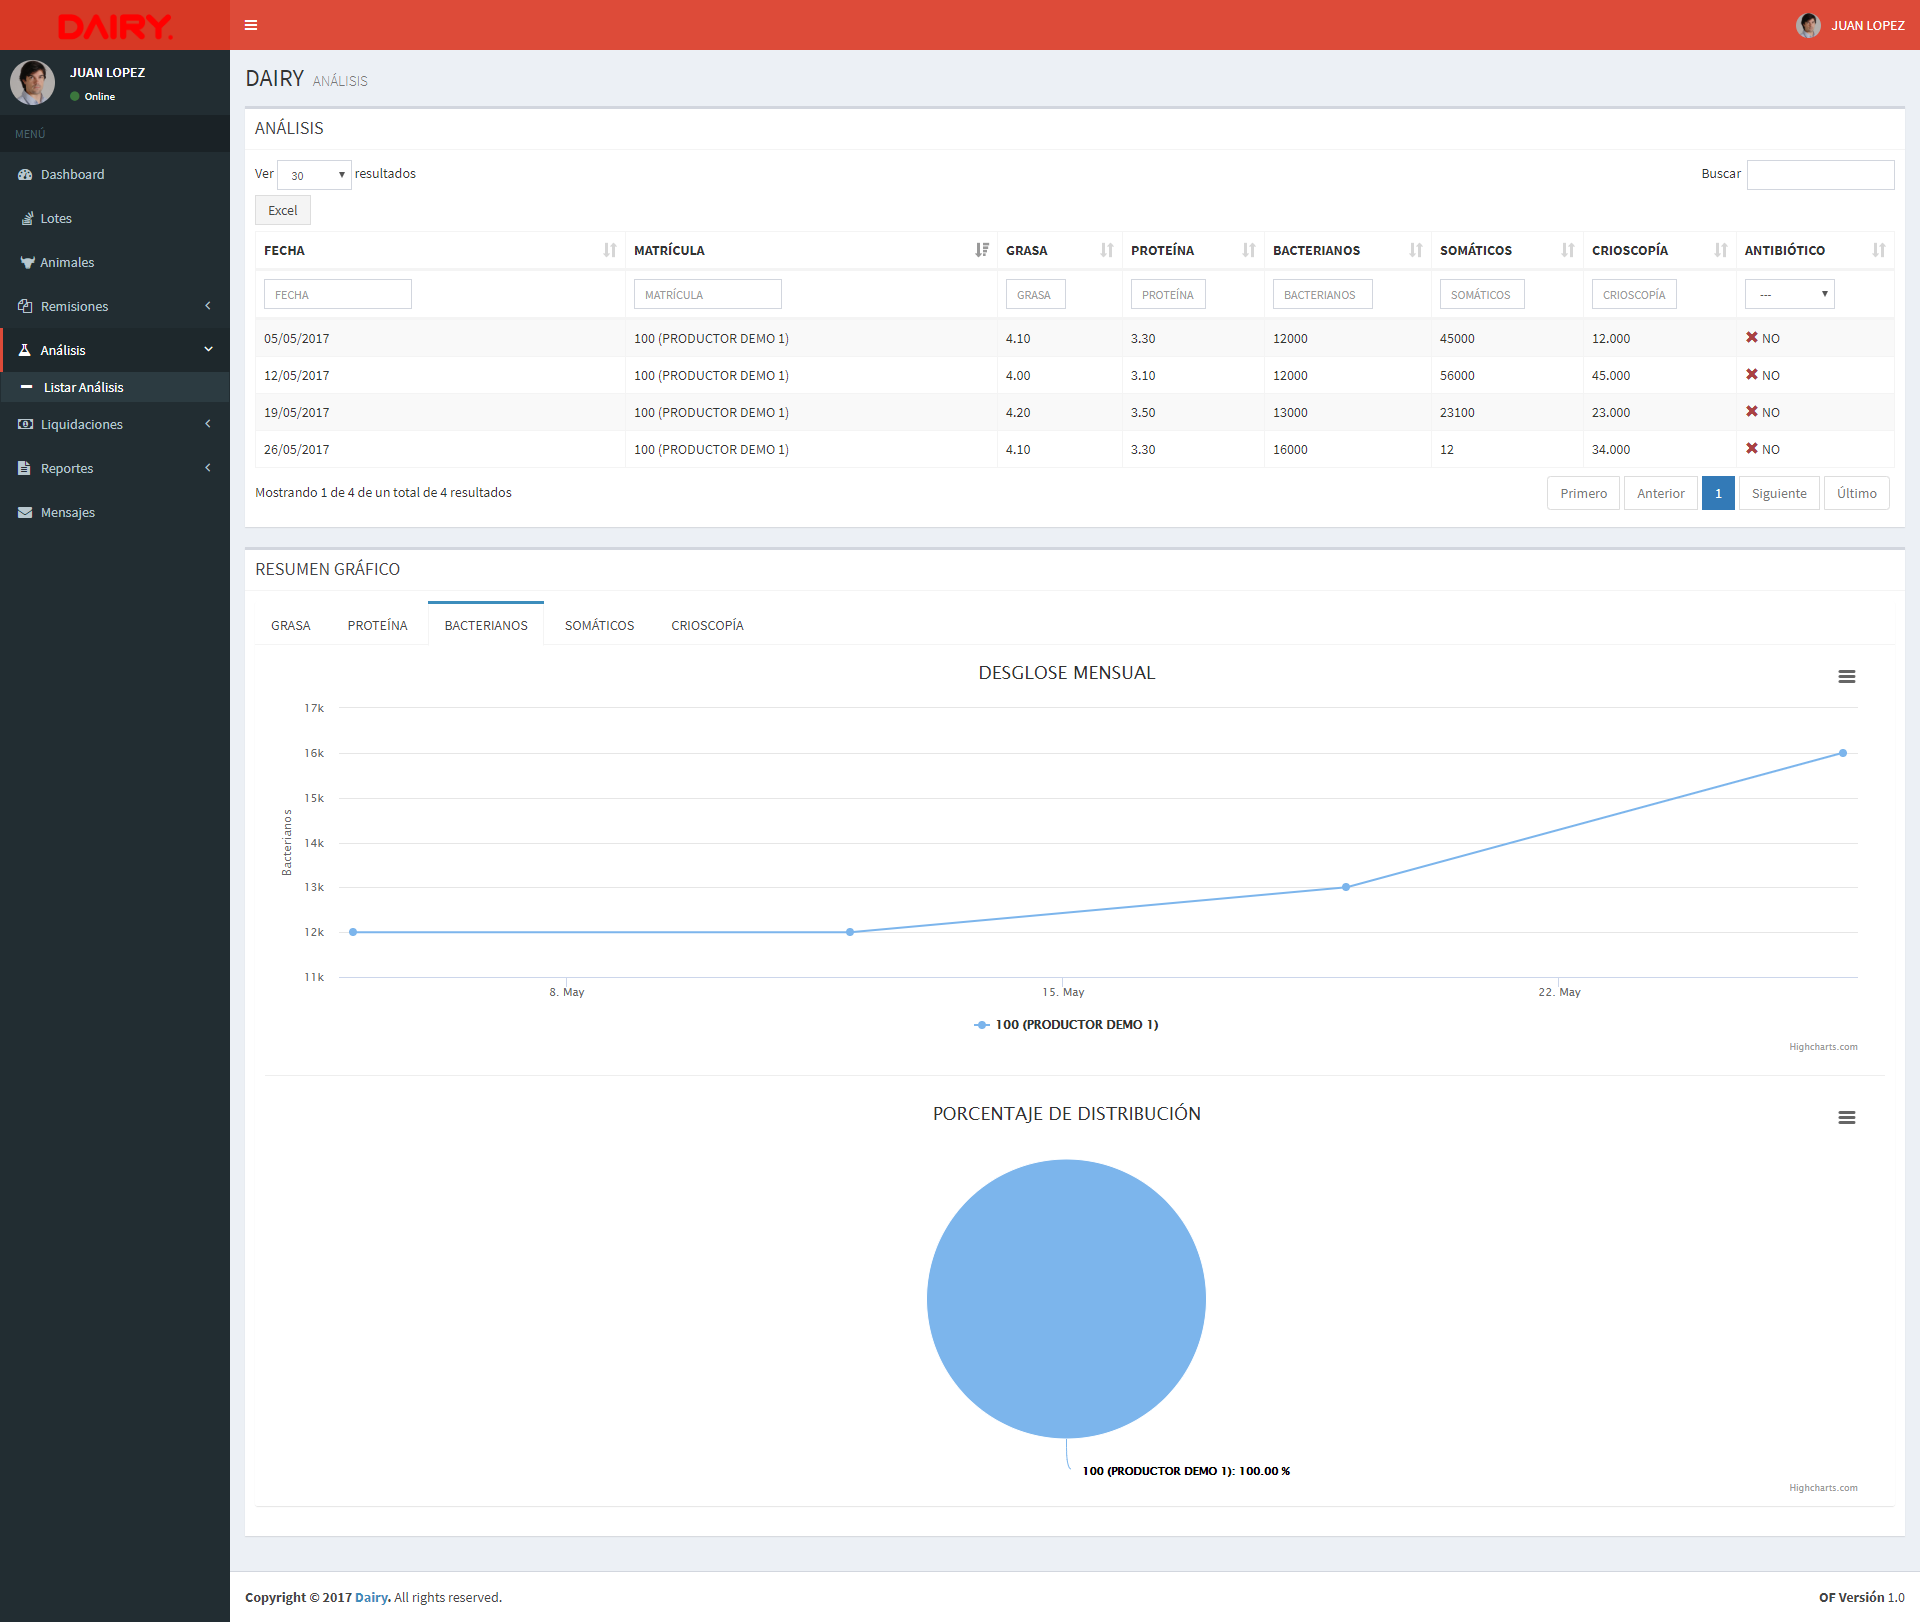
Task: Open the Porcentaje de Distribución chart menu
Action: [x=1846, y=1118]
